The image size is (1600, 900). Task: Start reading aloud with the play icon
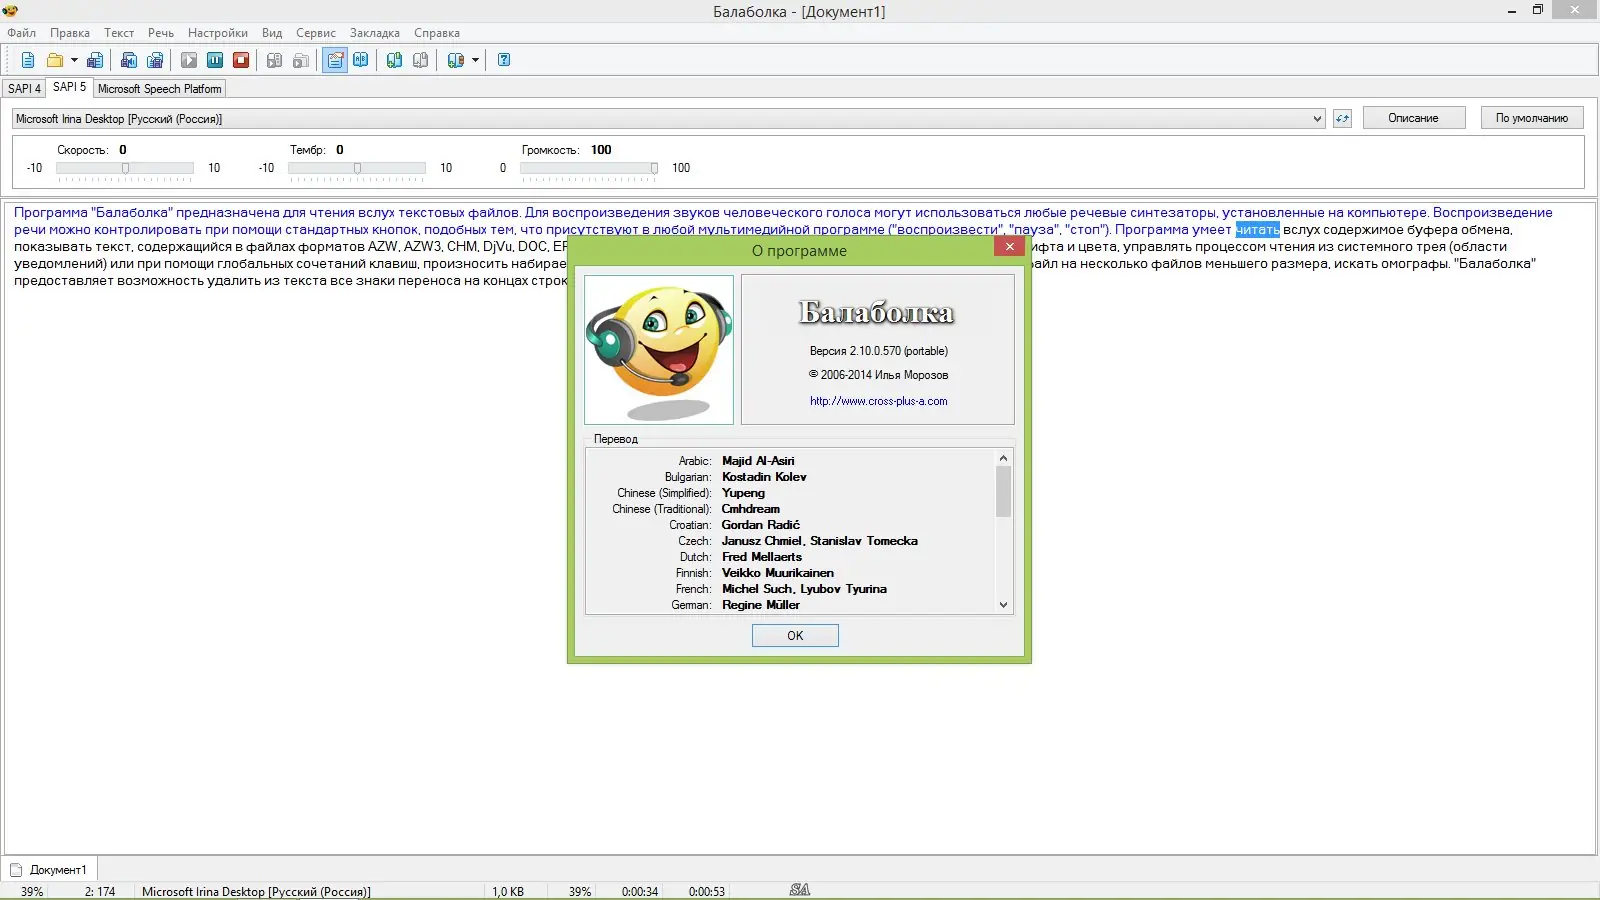[189, 60]
